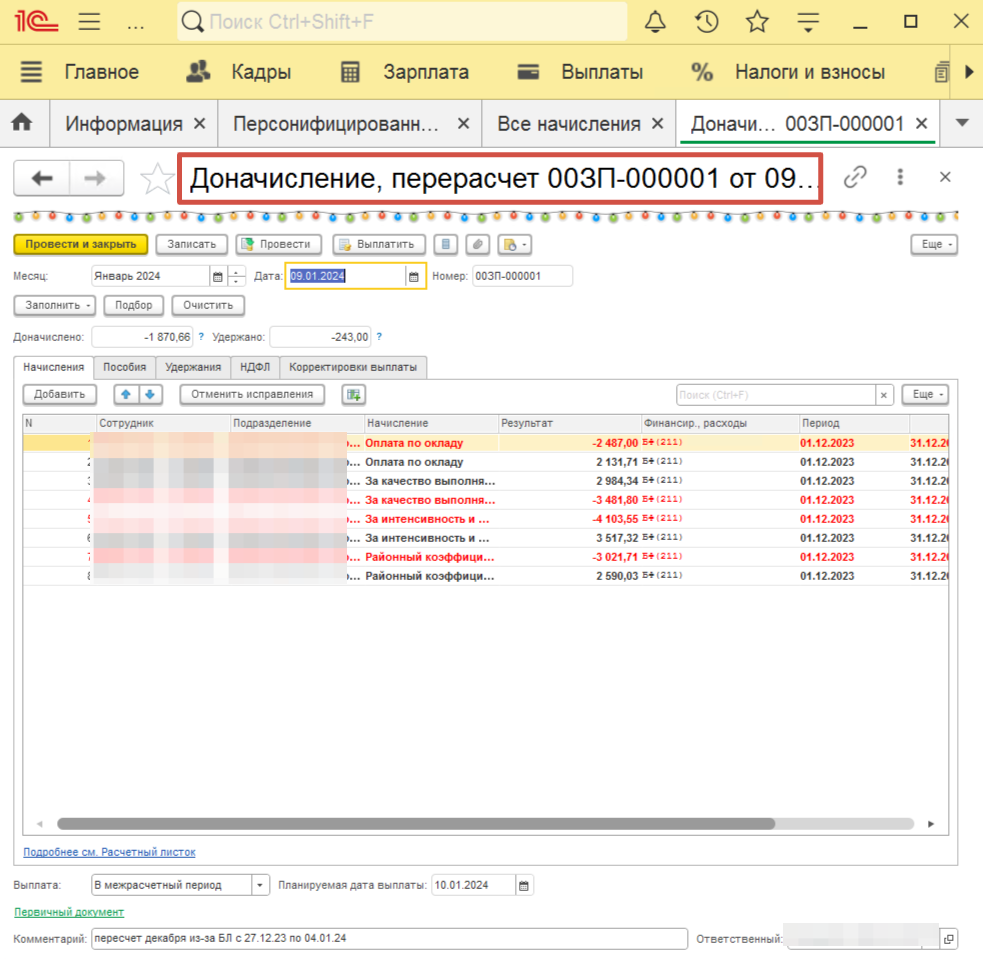Open calendar for Месяц field
Image resolution: width=983 pixels, height=959 pixels.
(218, 276)
